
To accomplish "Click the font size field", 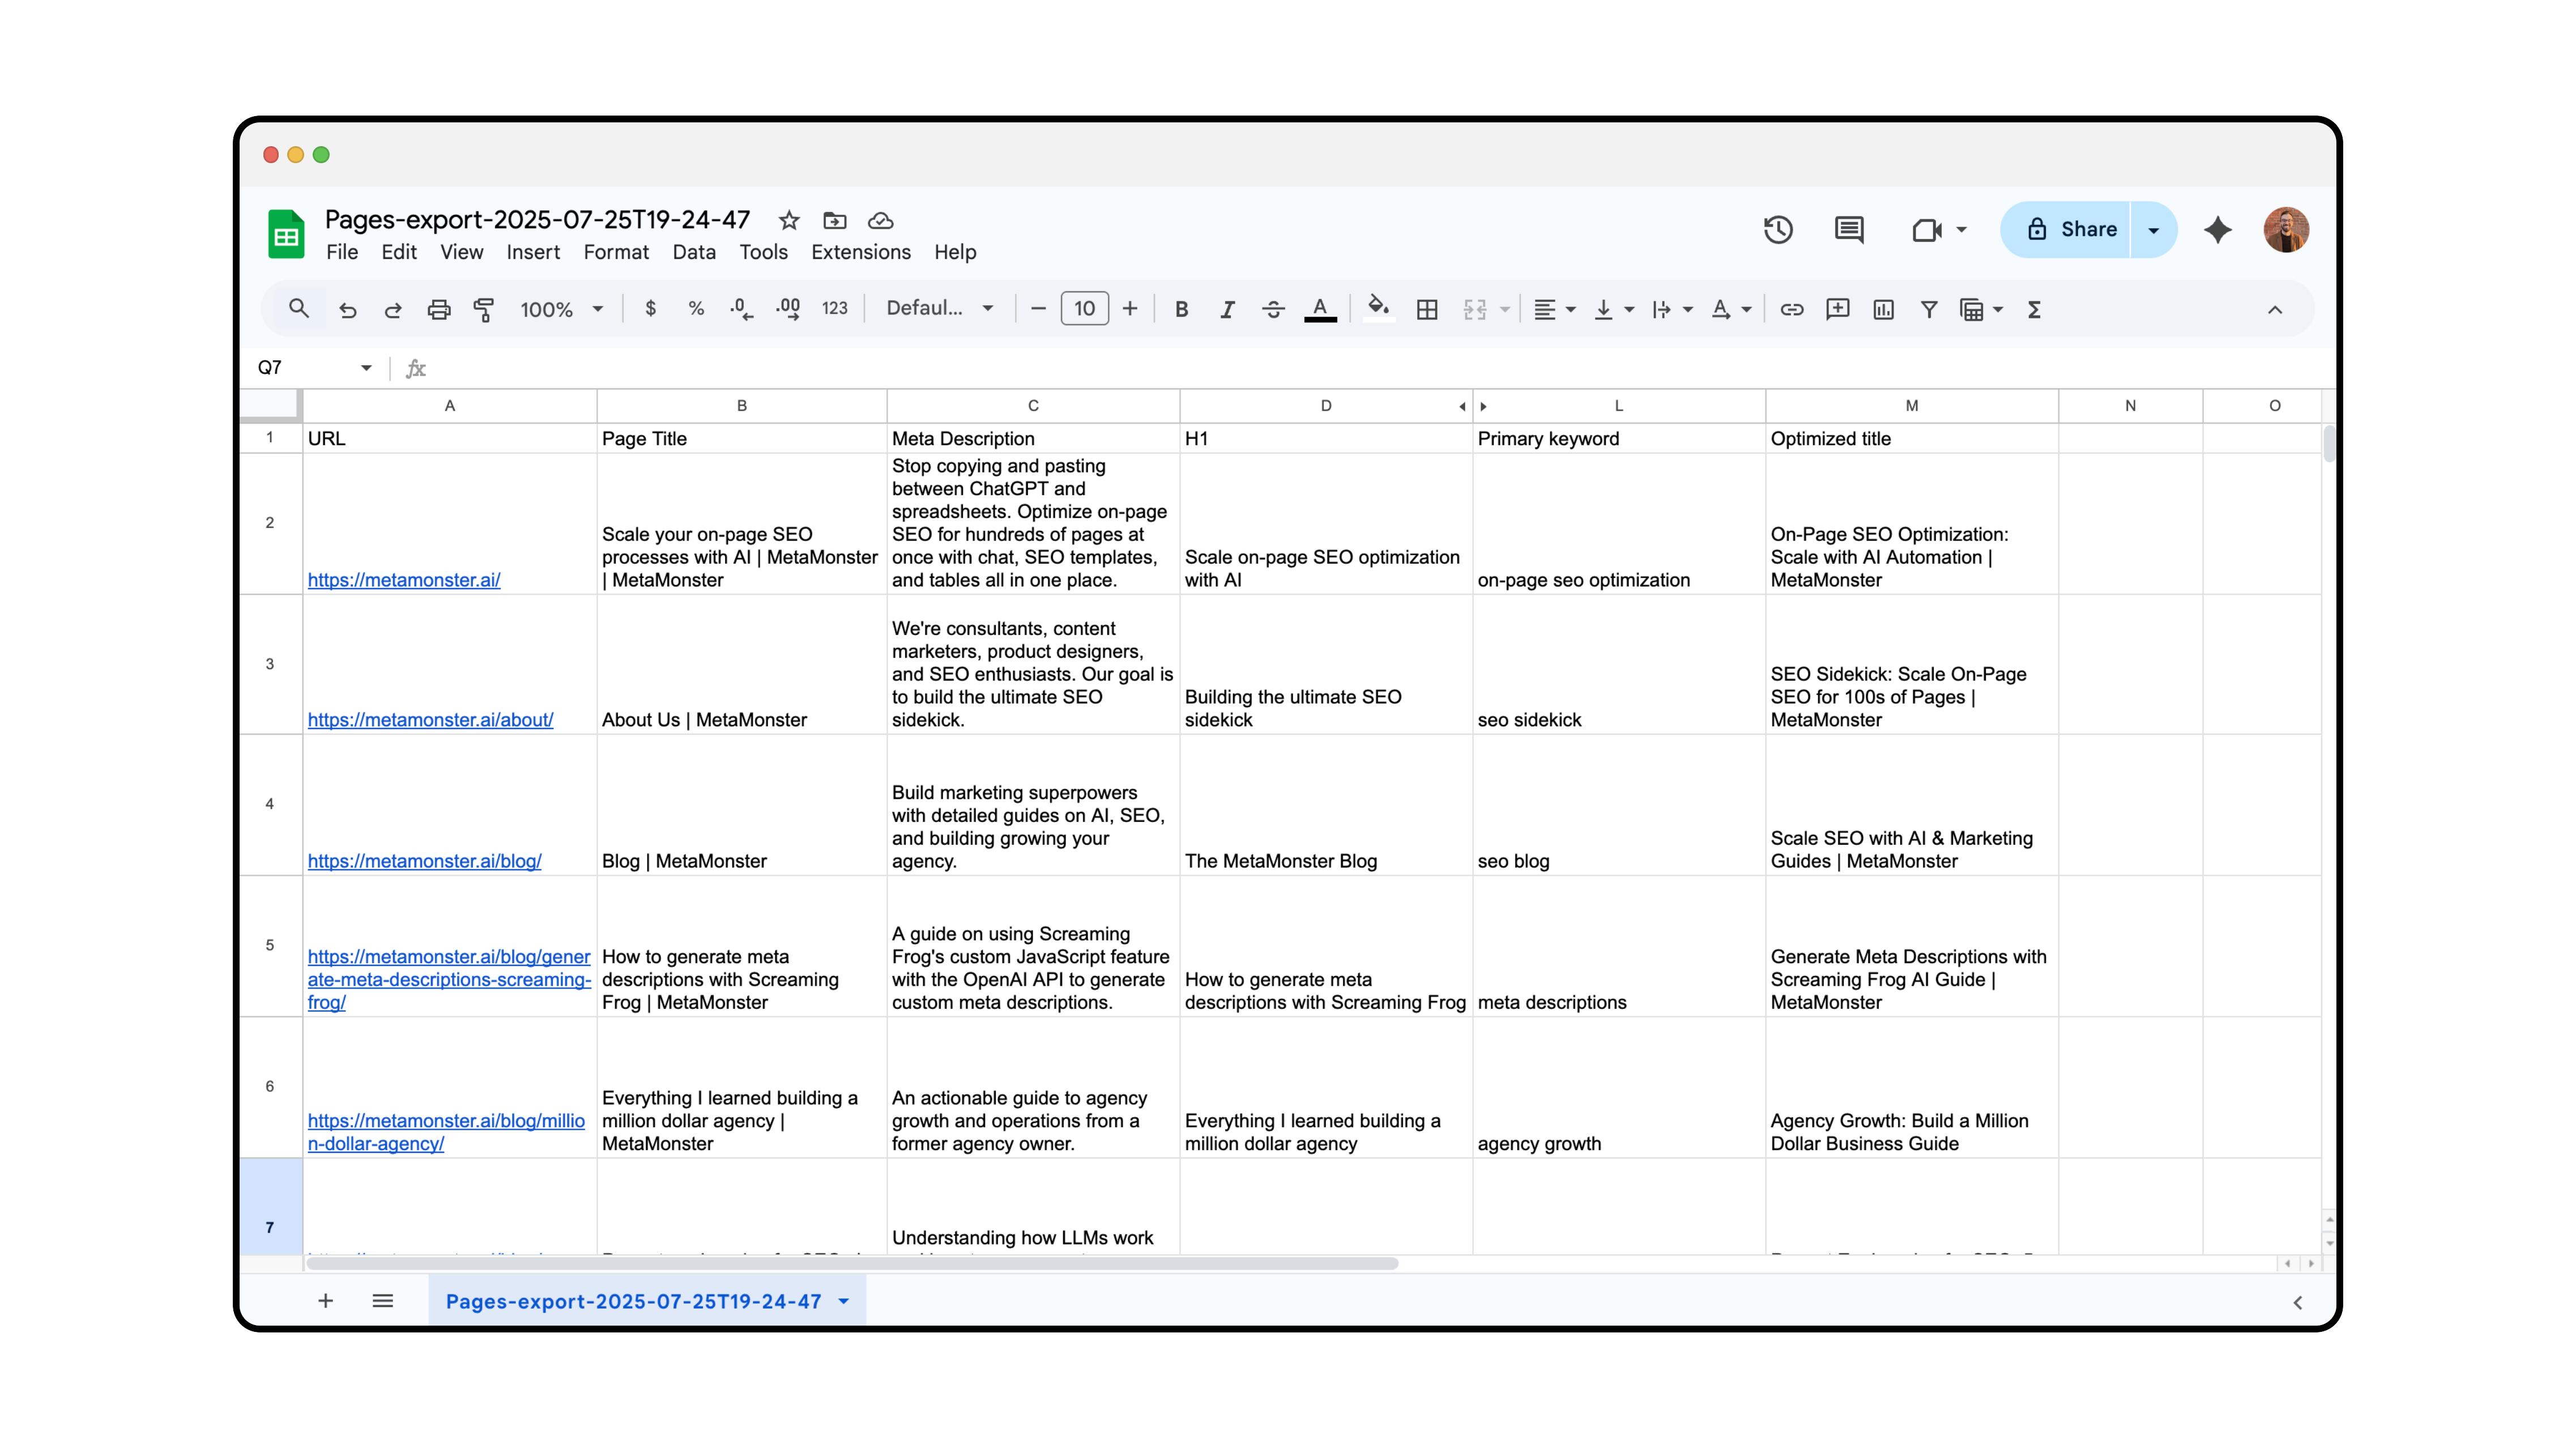I will tap(1084, 309).
